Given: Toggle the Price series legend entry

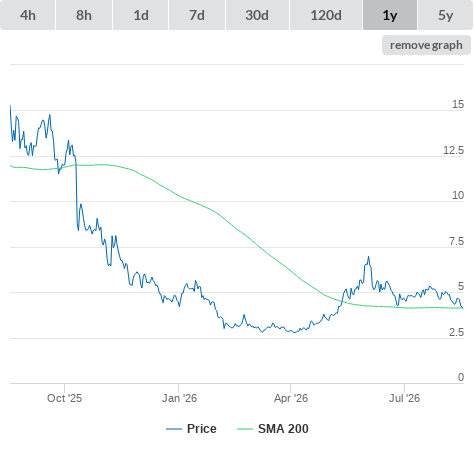Looking at the screenshot, I should [x=191, y=429].
